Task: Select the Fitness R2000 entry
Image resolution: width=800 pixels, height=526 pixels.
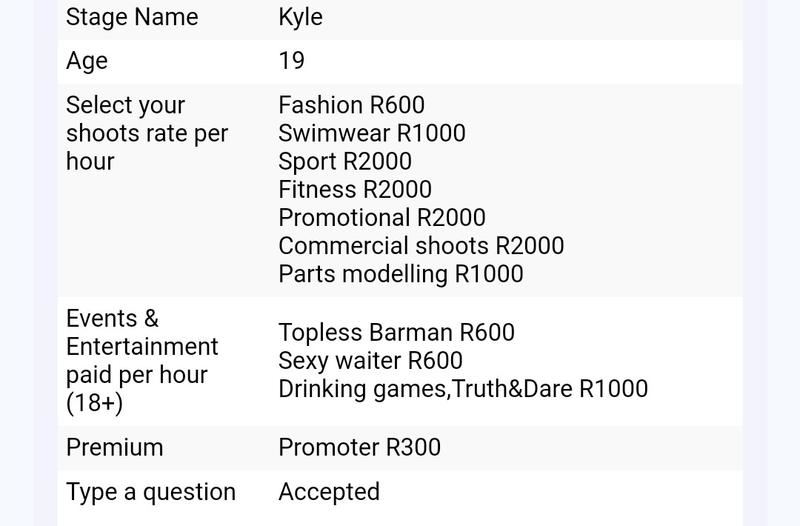Action: click(x=355, y=189)
